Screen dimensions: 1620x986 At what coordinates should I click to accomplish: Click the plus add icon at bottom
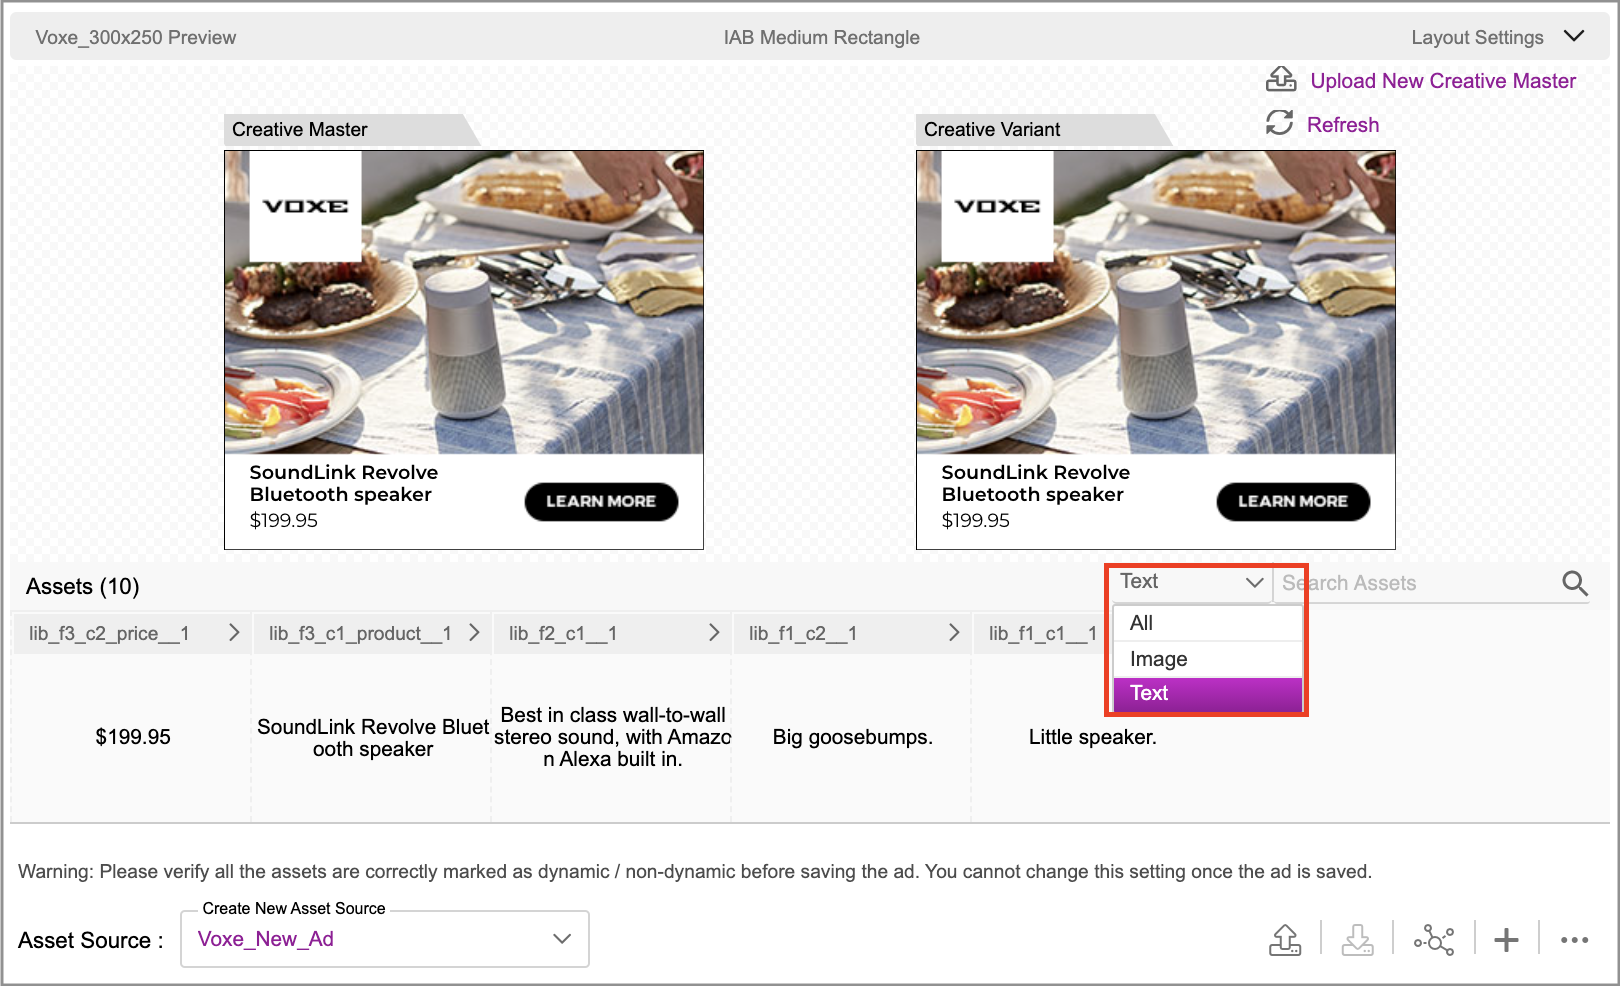[1506, 939]
